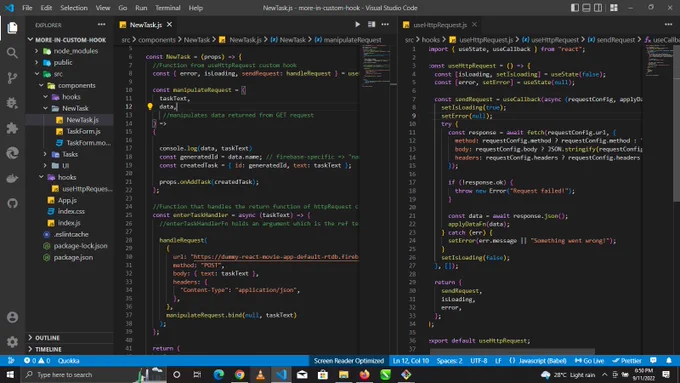Click the NewTask.js editor minimap
Image resolution: width=680 pixels, height=383 pixels.
point(376,65)
